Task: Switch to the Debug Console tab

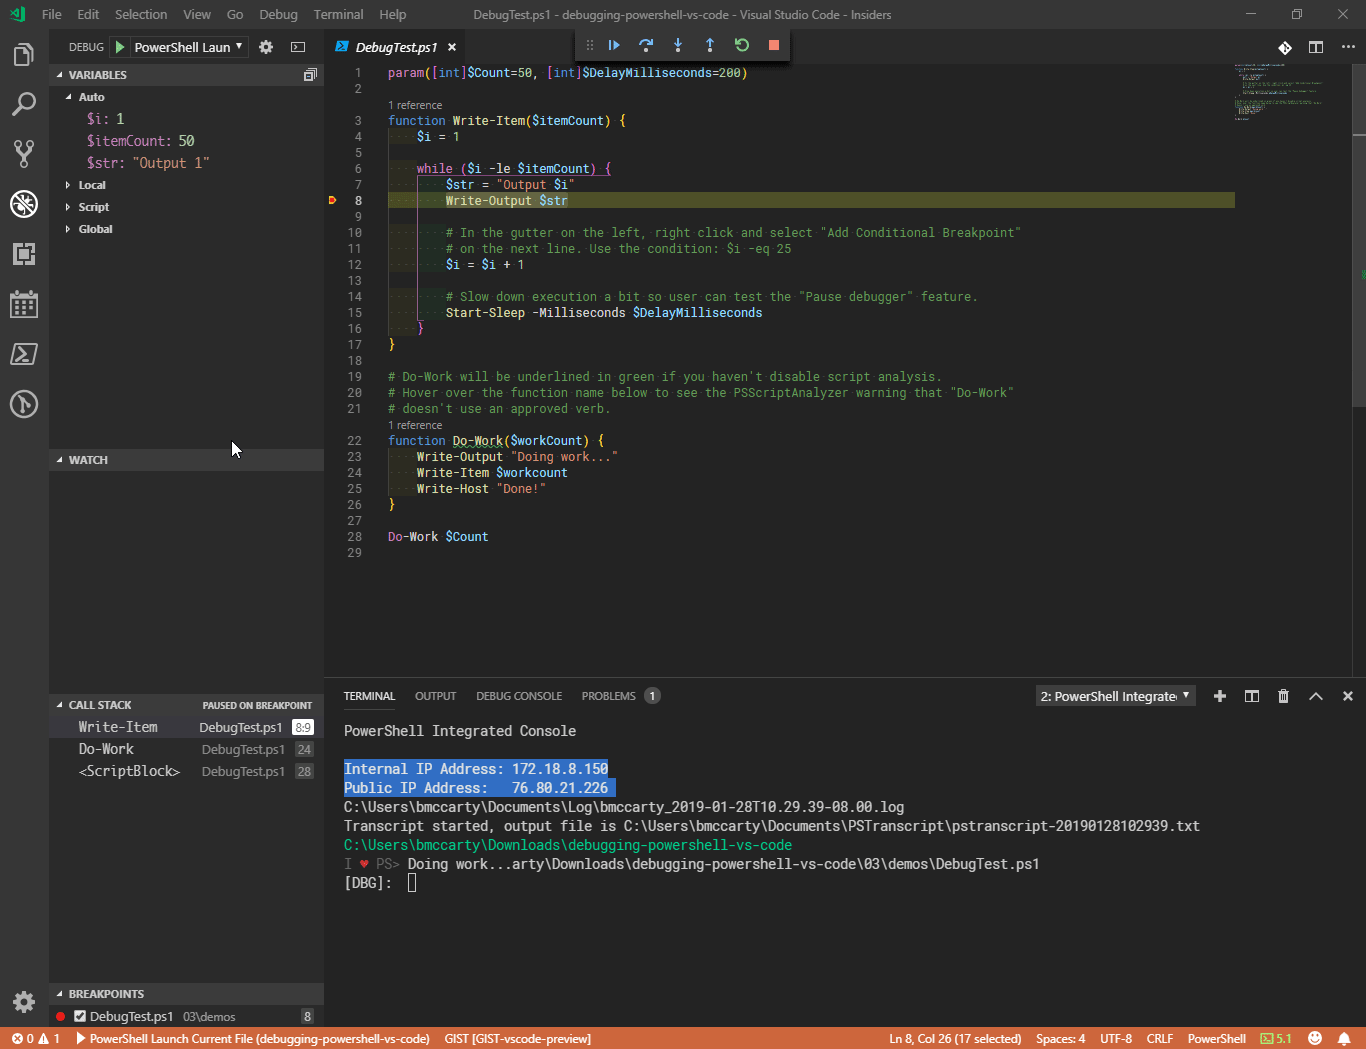Action: (518, 696)
